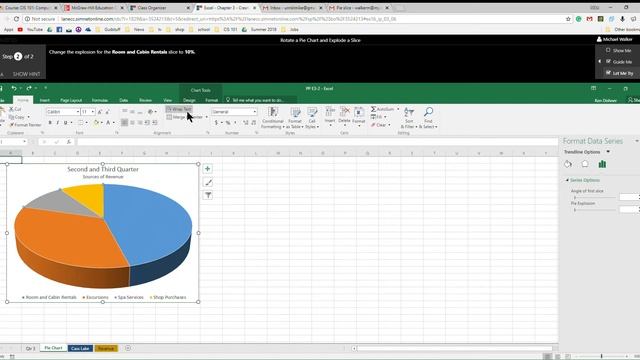This screenshot has height=360, width=640.
Task: Switch to the Cass Lake sheet tab
Action: click(x=80, y=348)
